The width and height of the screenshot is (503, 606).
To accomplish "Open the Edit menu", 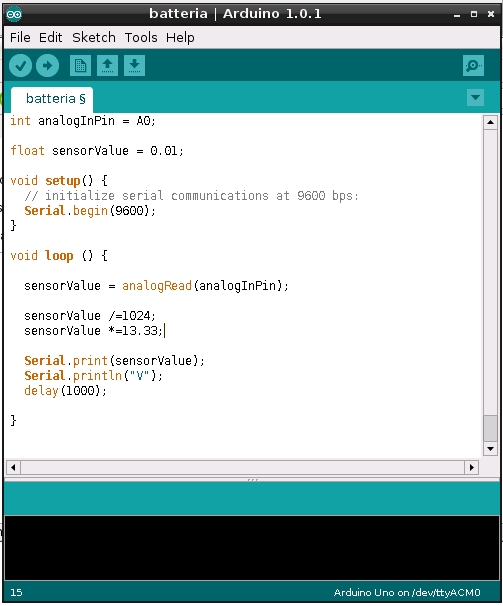I will pos(51,37).
